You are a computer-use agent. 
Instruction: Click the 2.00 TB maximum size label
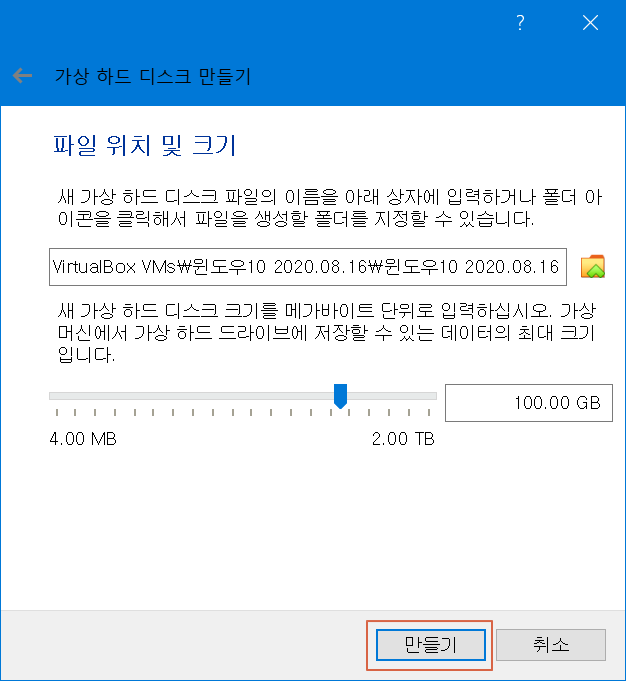click(x=403, y=439)
